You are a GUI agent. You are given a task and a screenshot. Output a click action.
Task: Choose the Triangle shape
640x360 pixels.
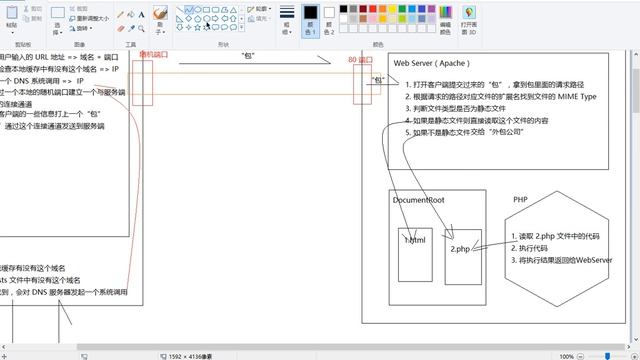(233, 10)
